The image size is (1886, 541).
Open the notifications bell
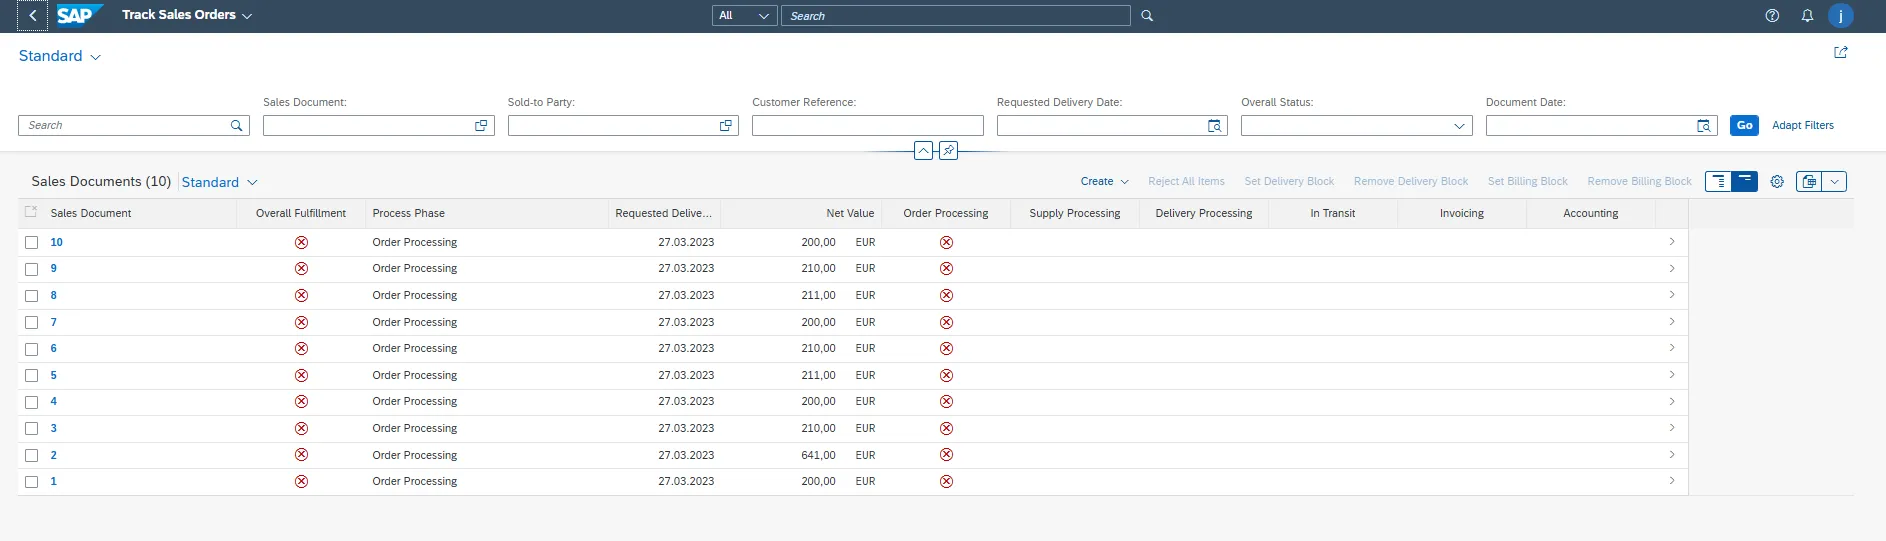tap(1807, 16)
